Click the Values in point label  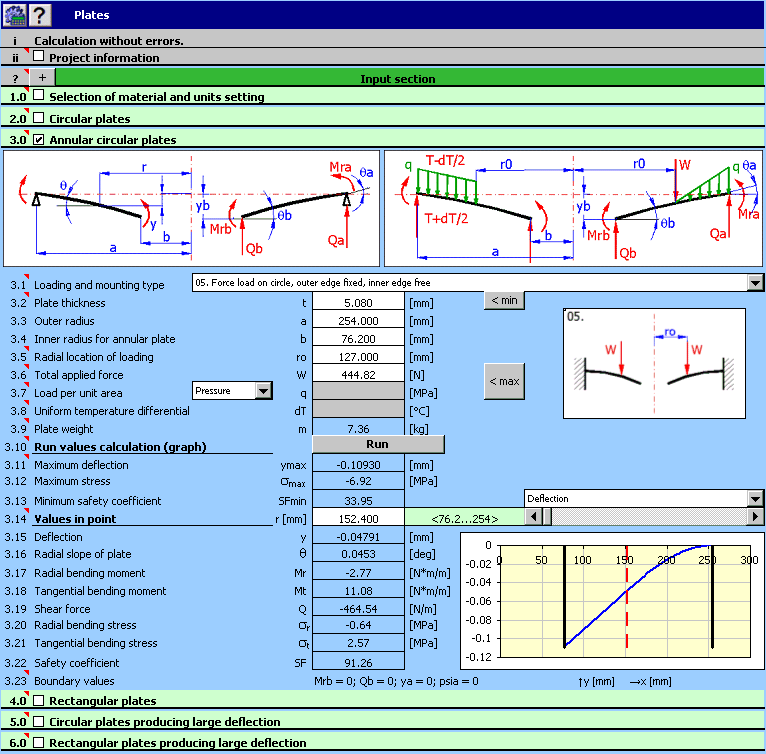pyautogui.click(x=75, y=518)
